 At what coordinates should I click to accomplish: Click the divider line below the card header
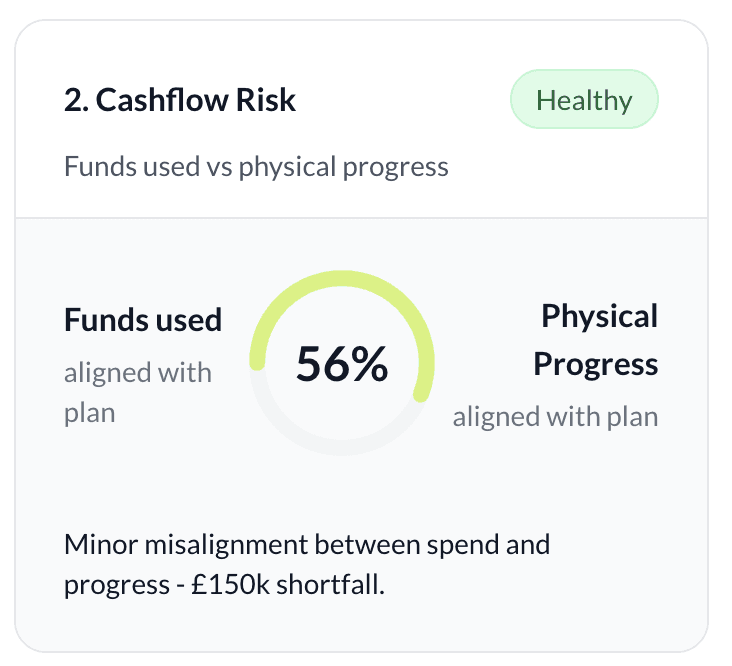point(361,217)
